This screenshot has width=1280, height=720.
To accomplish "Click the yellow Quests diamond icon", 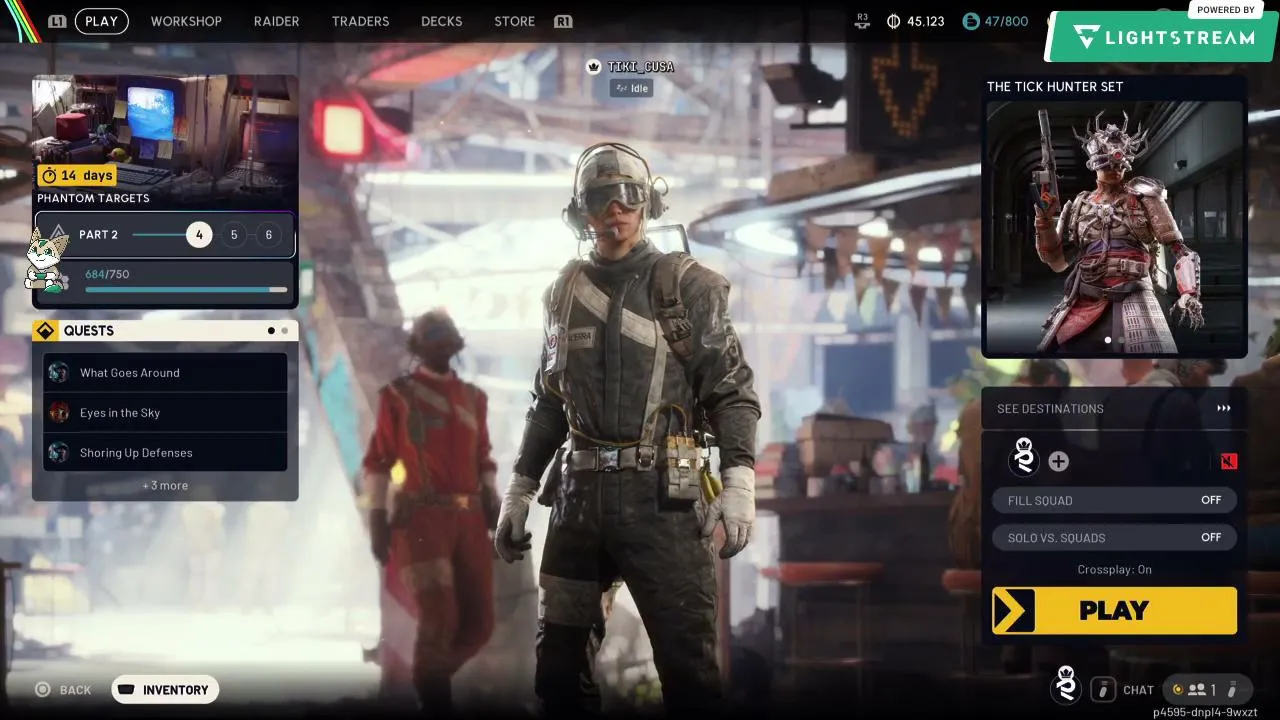I will click(45, 331).
